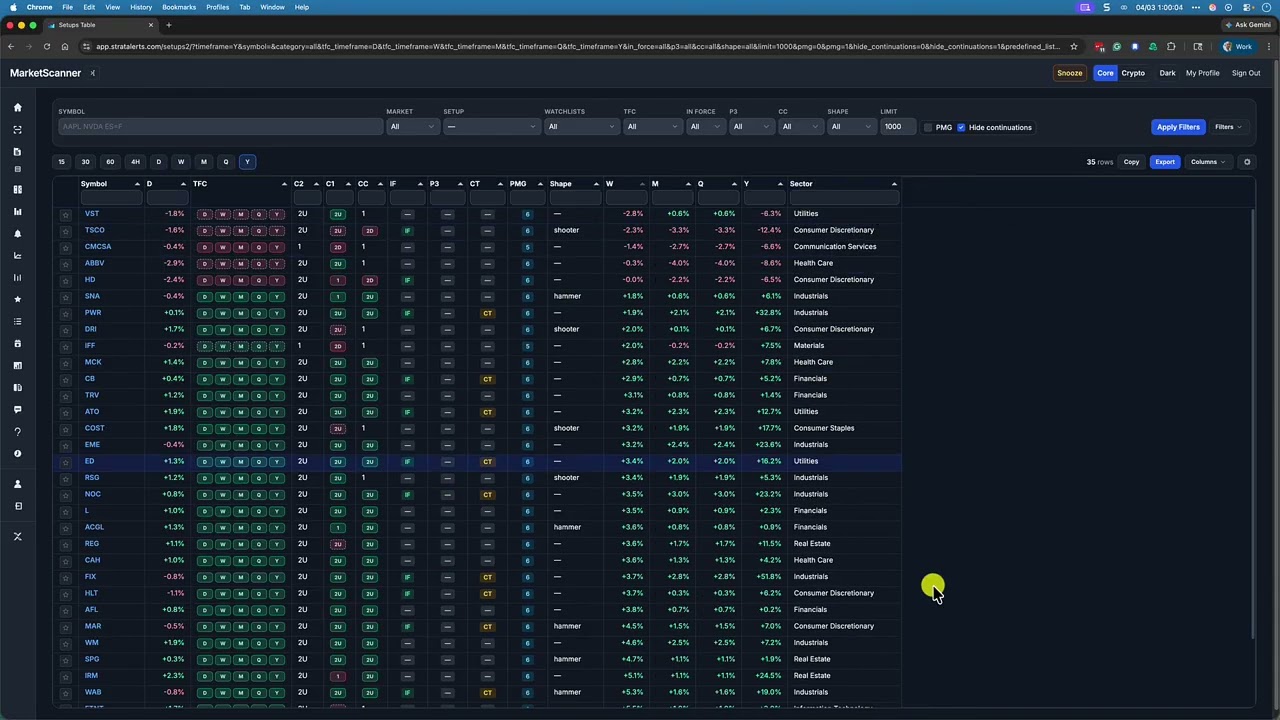Uncheck Hide continuations
1280x720 pixels.
pyautogui.click(x=961, y=127)
